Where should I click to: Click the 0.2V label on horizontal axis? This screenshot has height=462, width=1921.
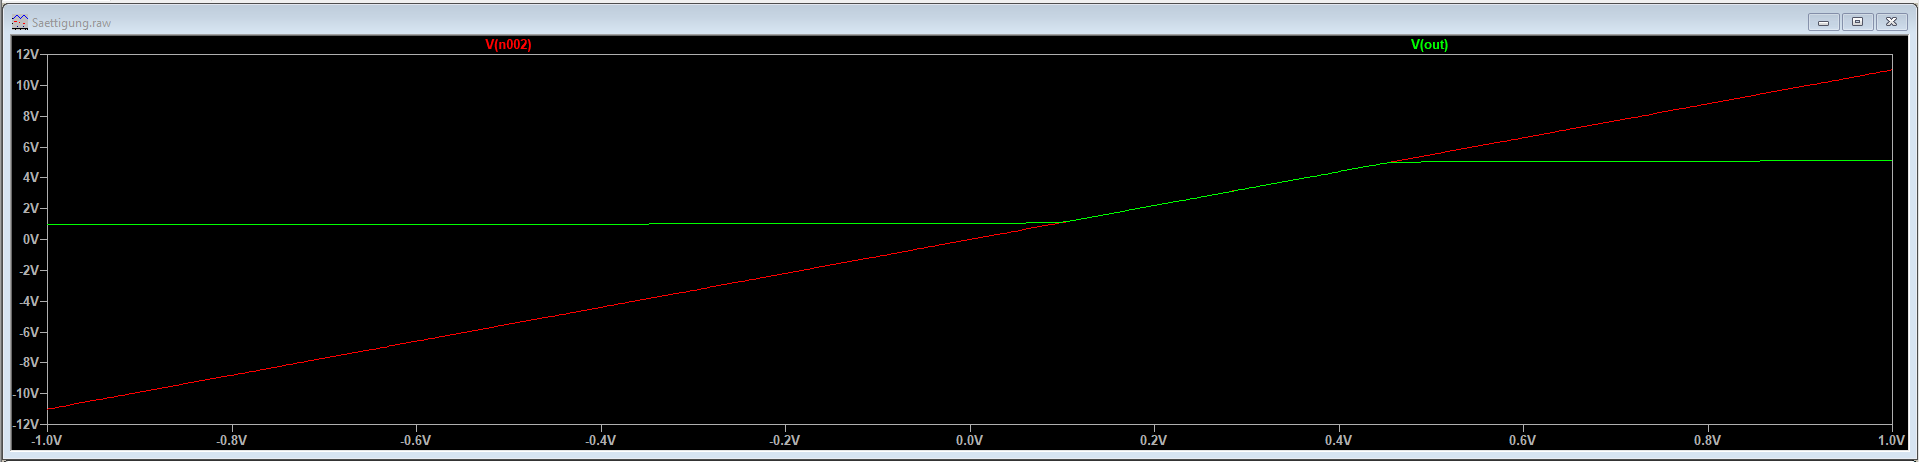coord(1154,441)
